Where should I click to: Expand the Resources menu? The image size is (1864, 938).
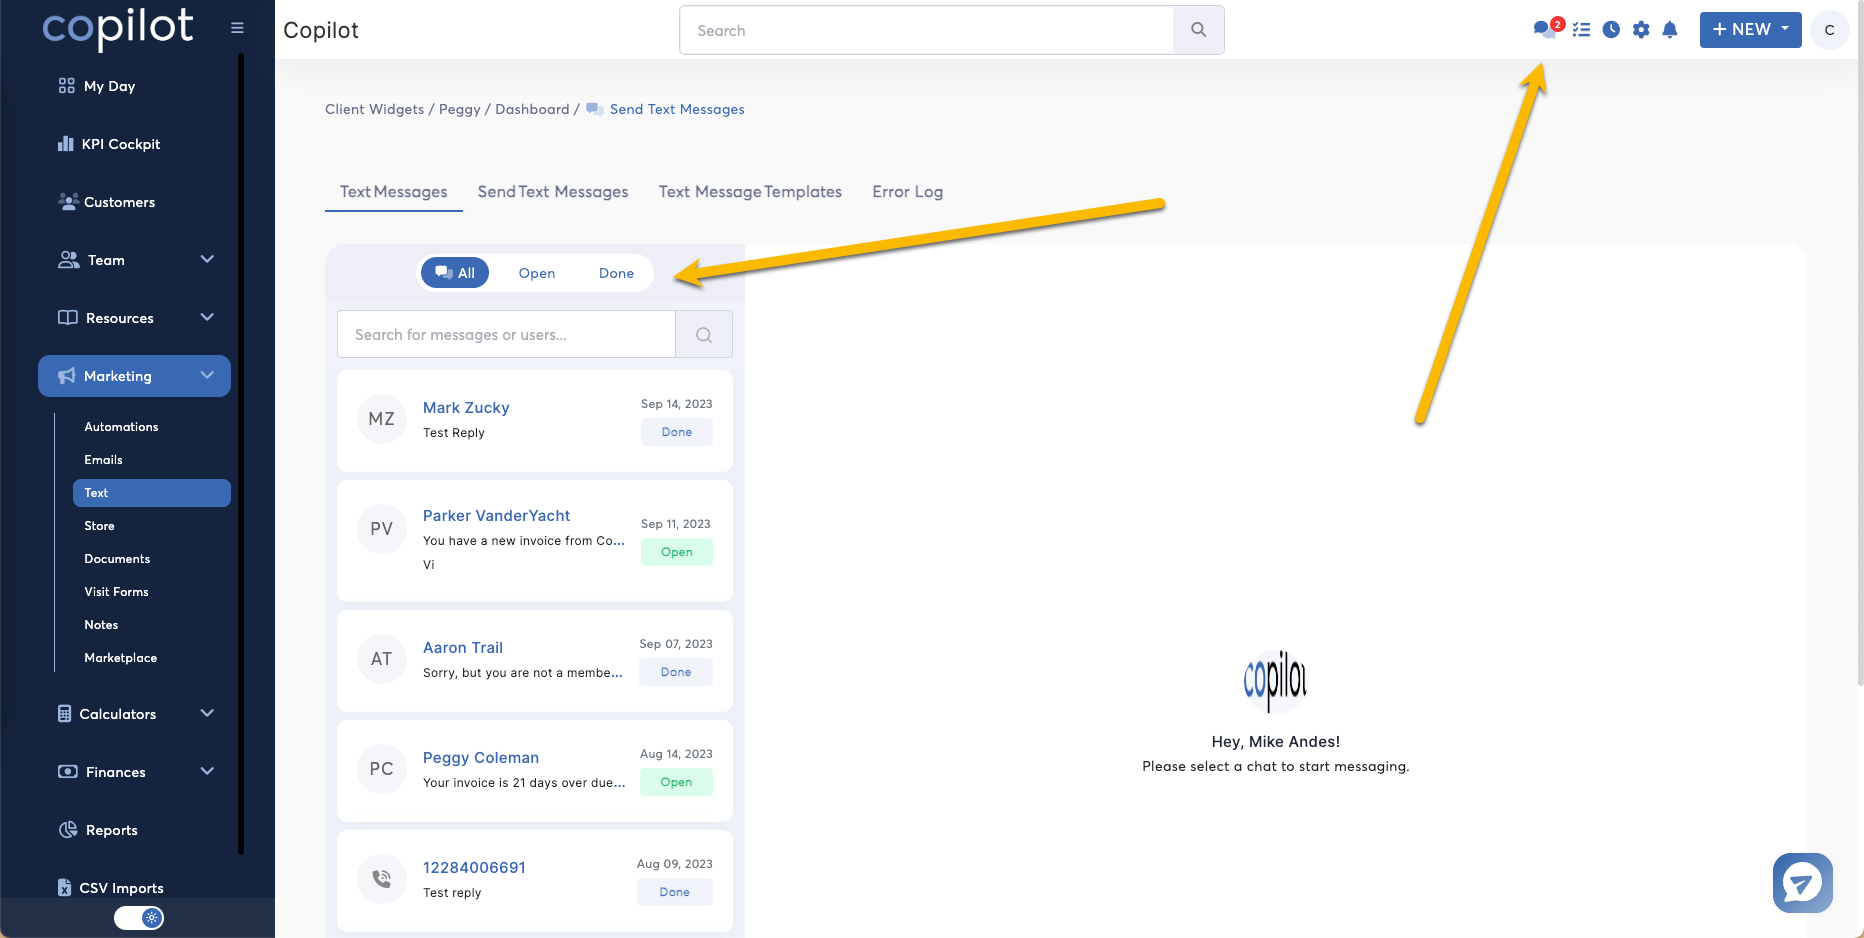coord(134,318)
